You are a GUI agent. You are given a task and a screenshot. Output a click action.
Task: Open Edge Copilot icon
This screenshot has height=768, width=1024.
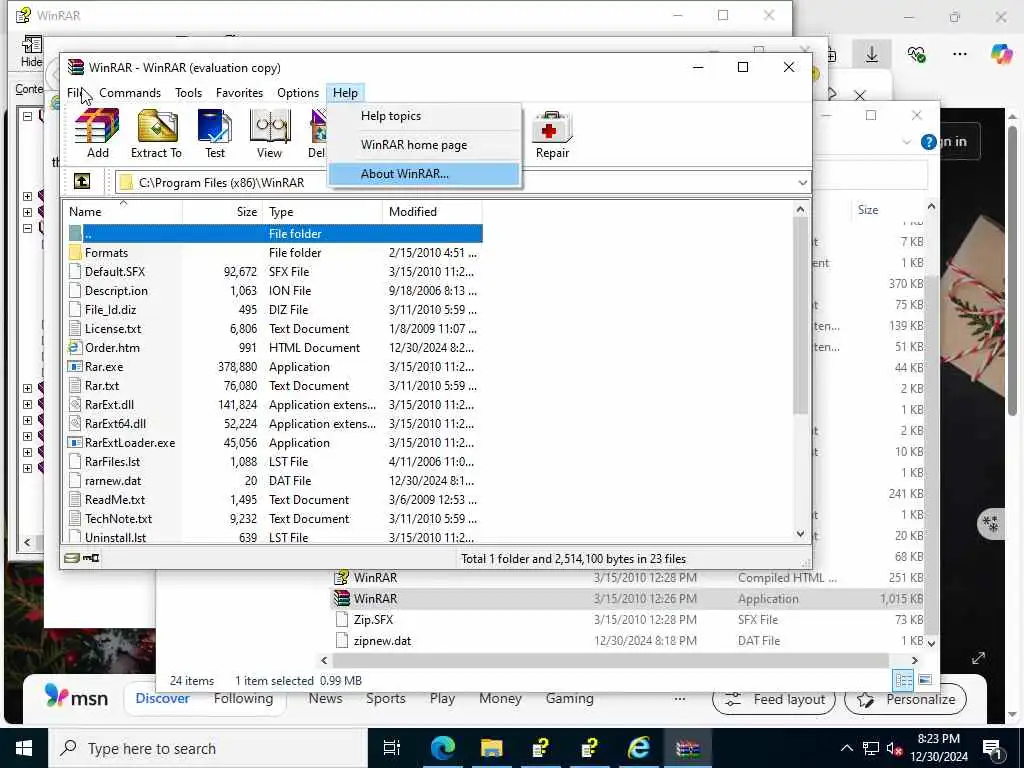tap(1001, 54)
